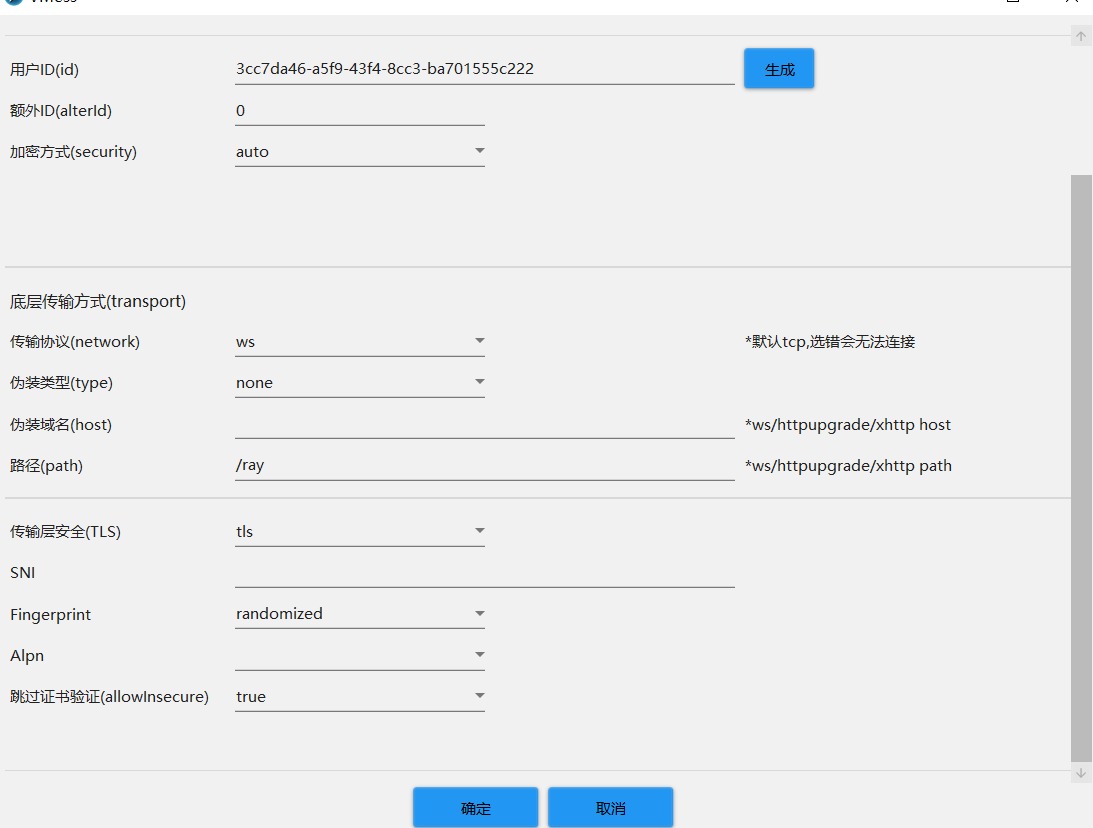Click the 伪装域名(host) input field
This screenshot has width=1093, height=828.
pos(484,425)
